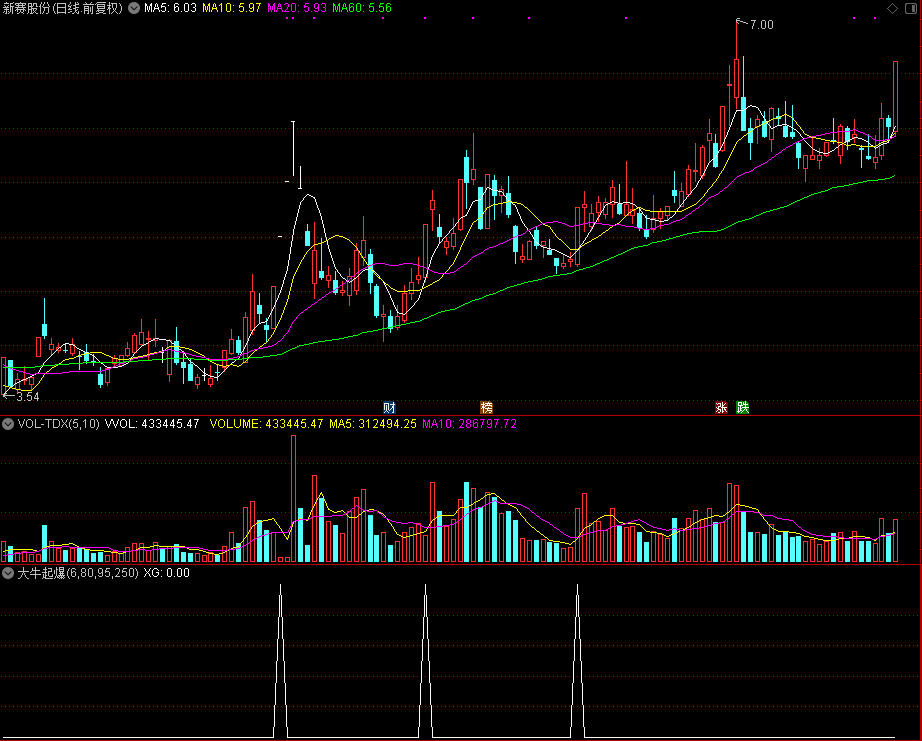Open the 跌 marker on timeline
The image size is (922, 741).
743,408
